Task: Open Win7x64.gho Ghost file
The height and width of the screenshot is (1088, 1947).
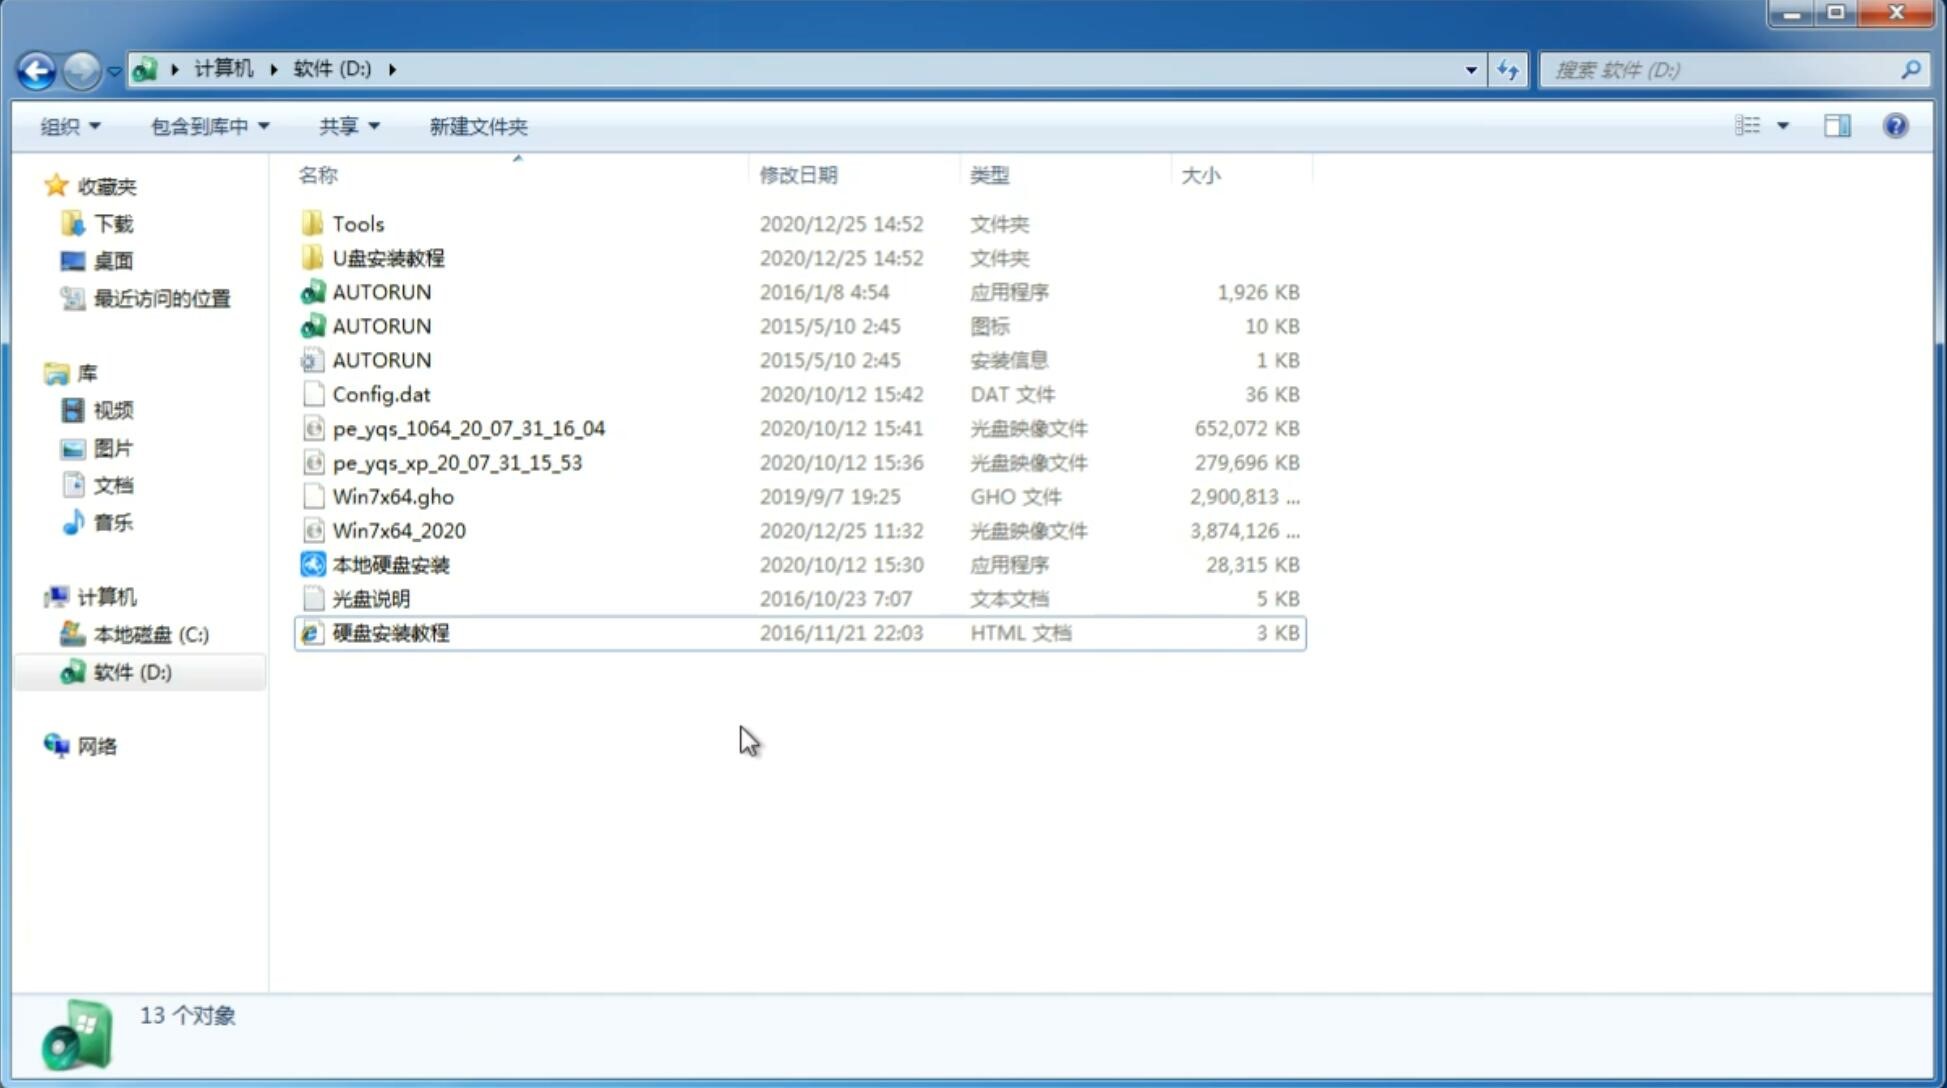Action: coord(393,496)
